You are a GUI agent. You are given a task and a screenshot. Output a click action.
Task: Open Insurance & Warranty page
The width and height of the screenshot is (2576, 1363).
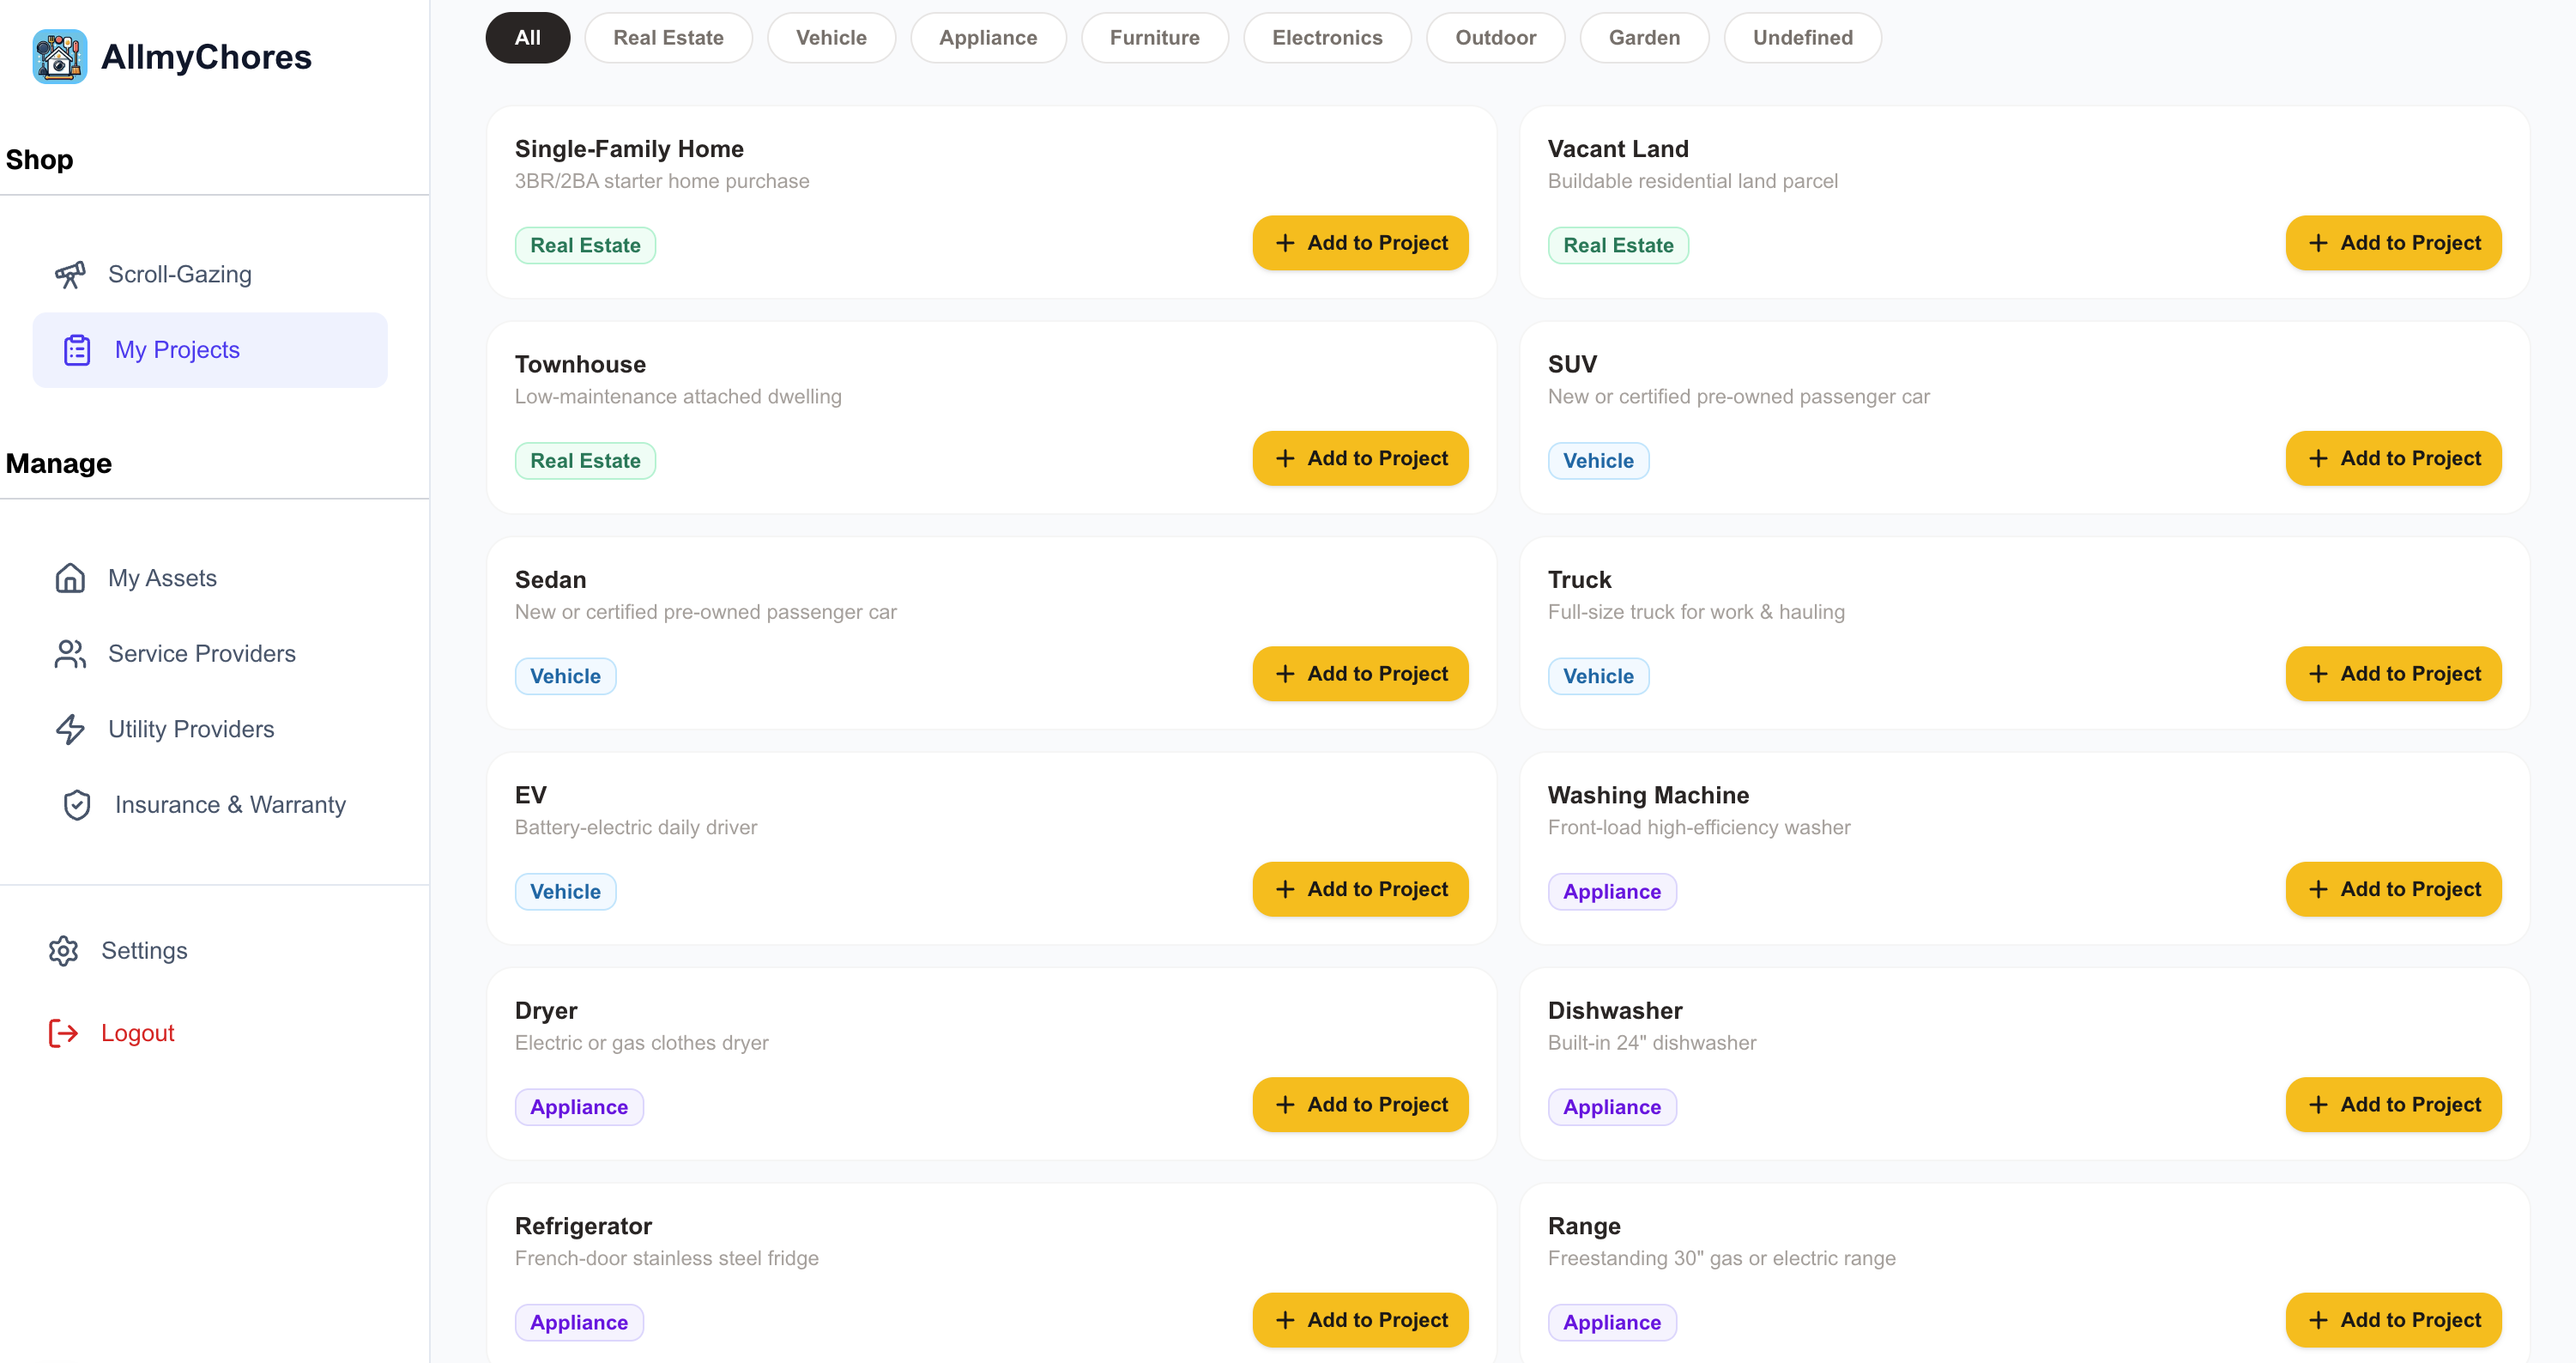(x=210, y=805)
